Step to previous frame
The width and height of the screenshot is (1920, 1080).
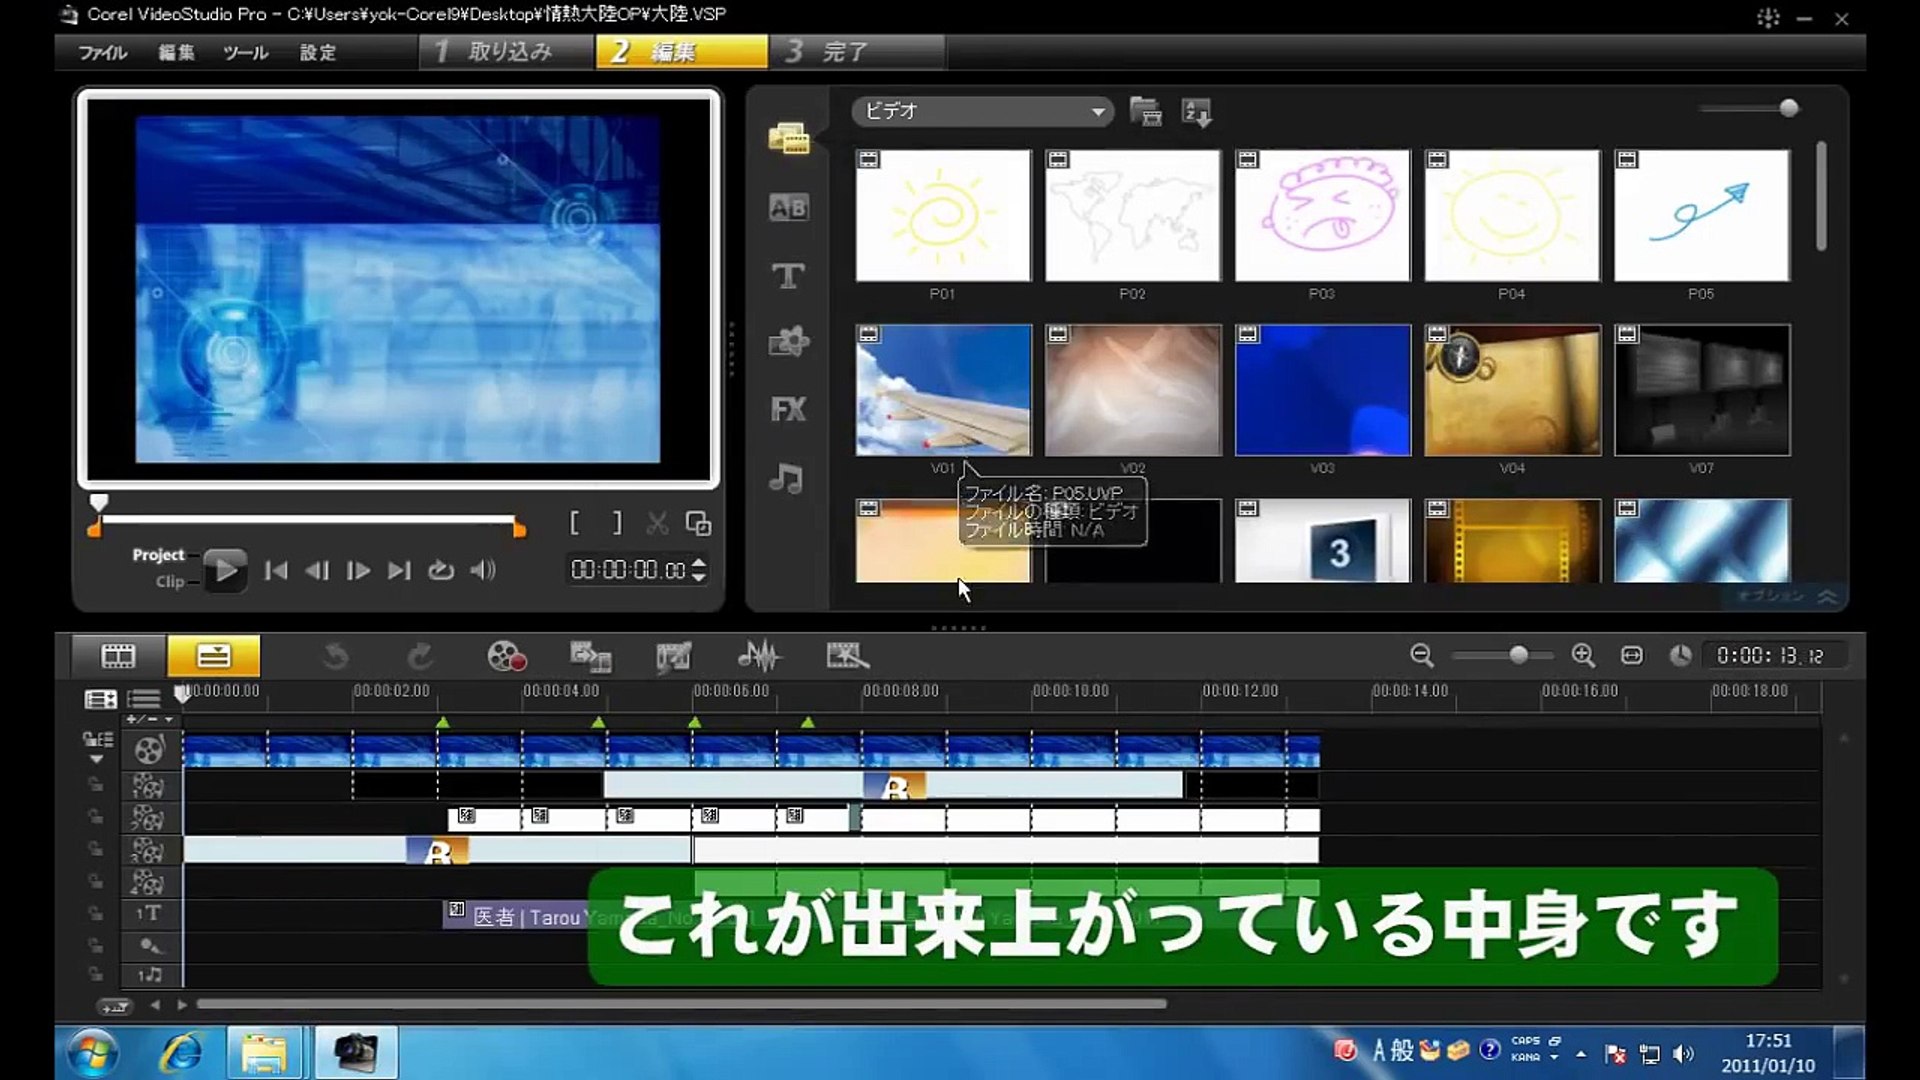pos(317,570)
